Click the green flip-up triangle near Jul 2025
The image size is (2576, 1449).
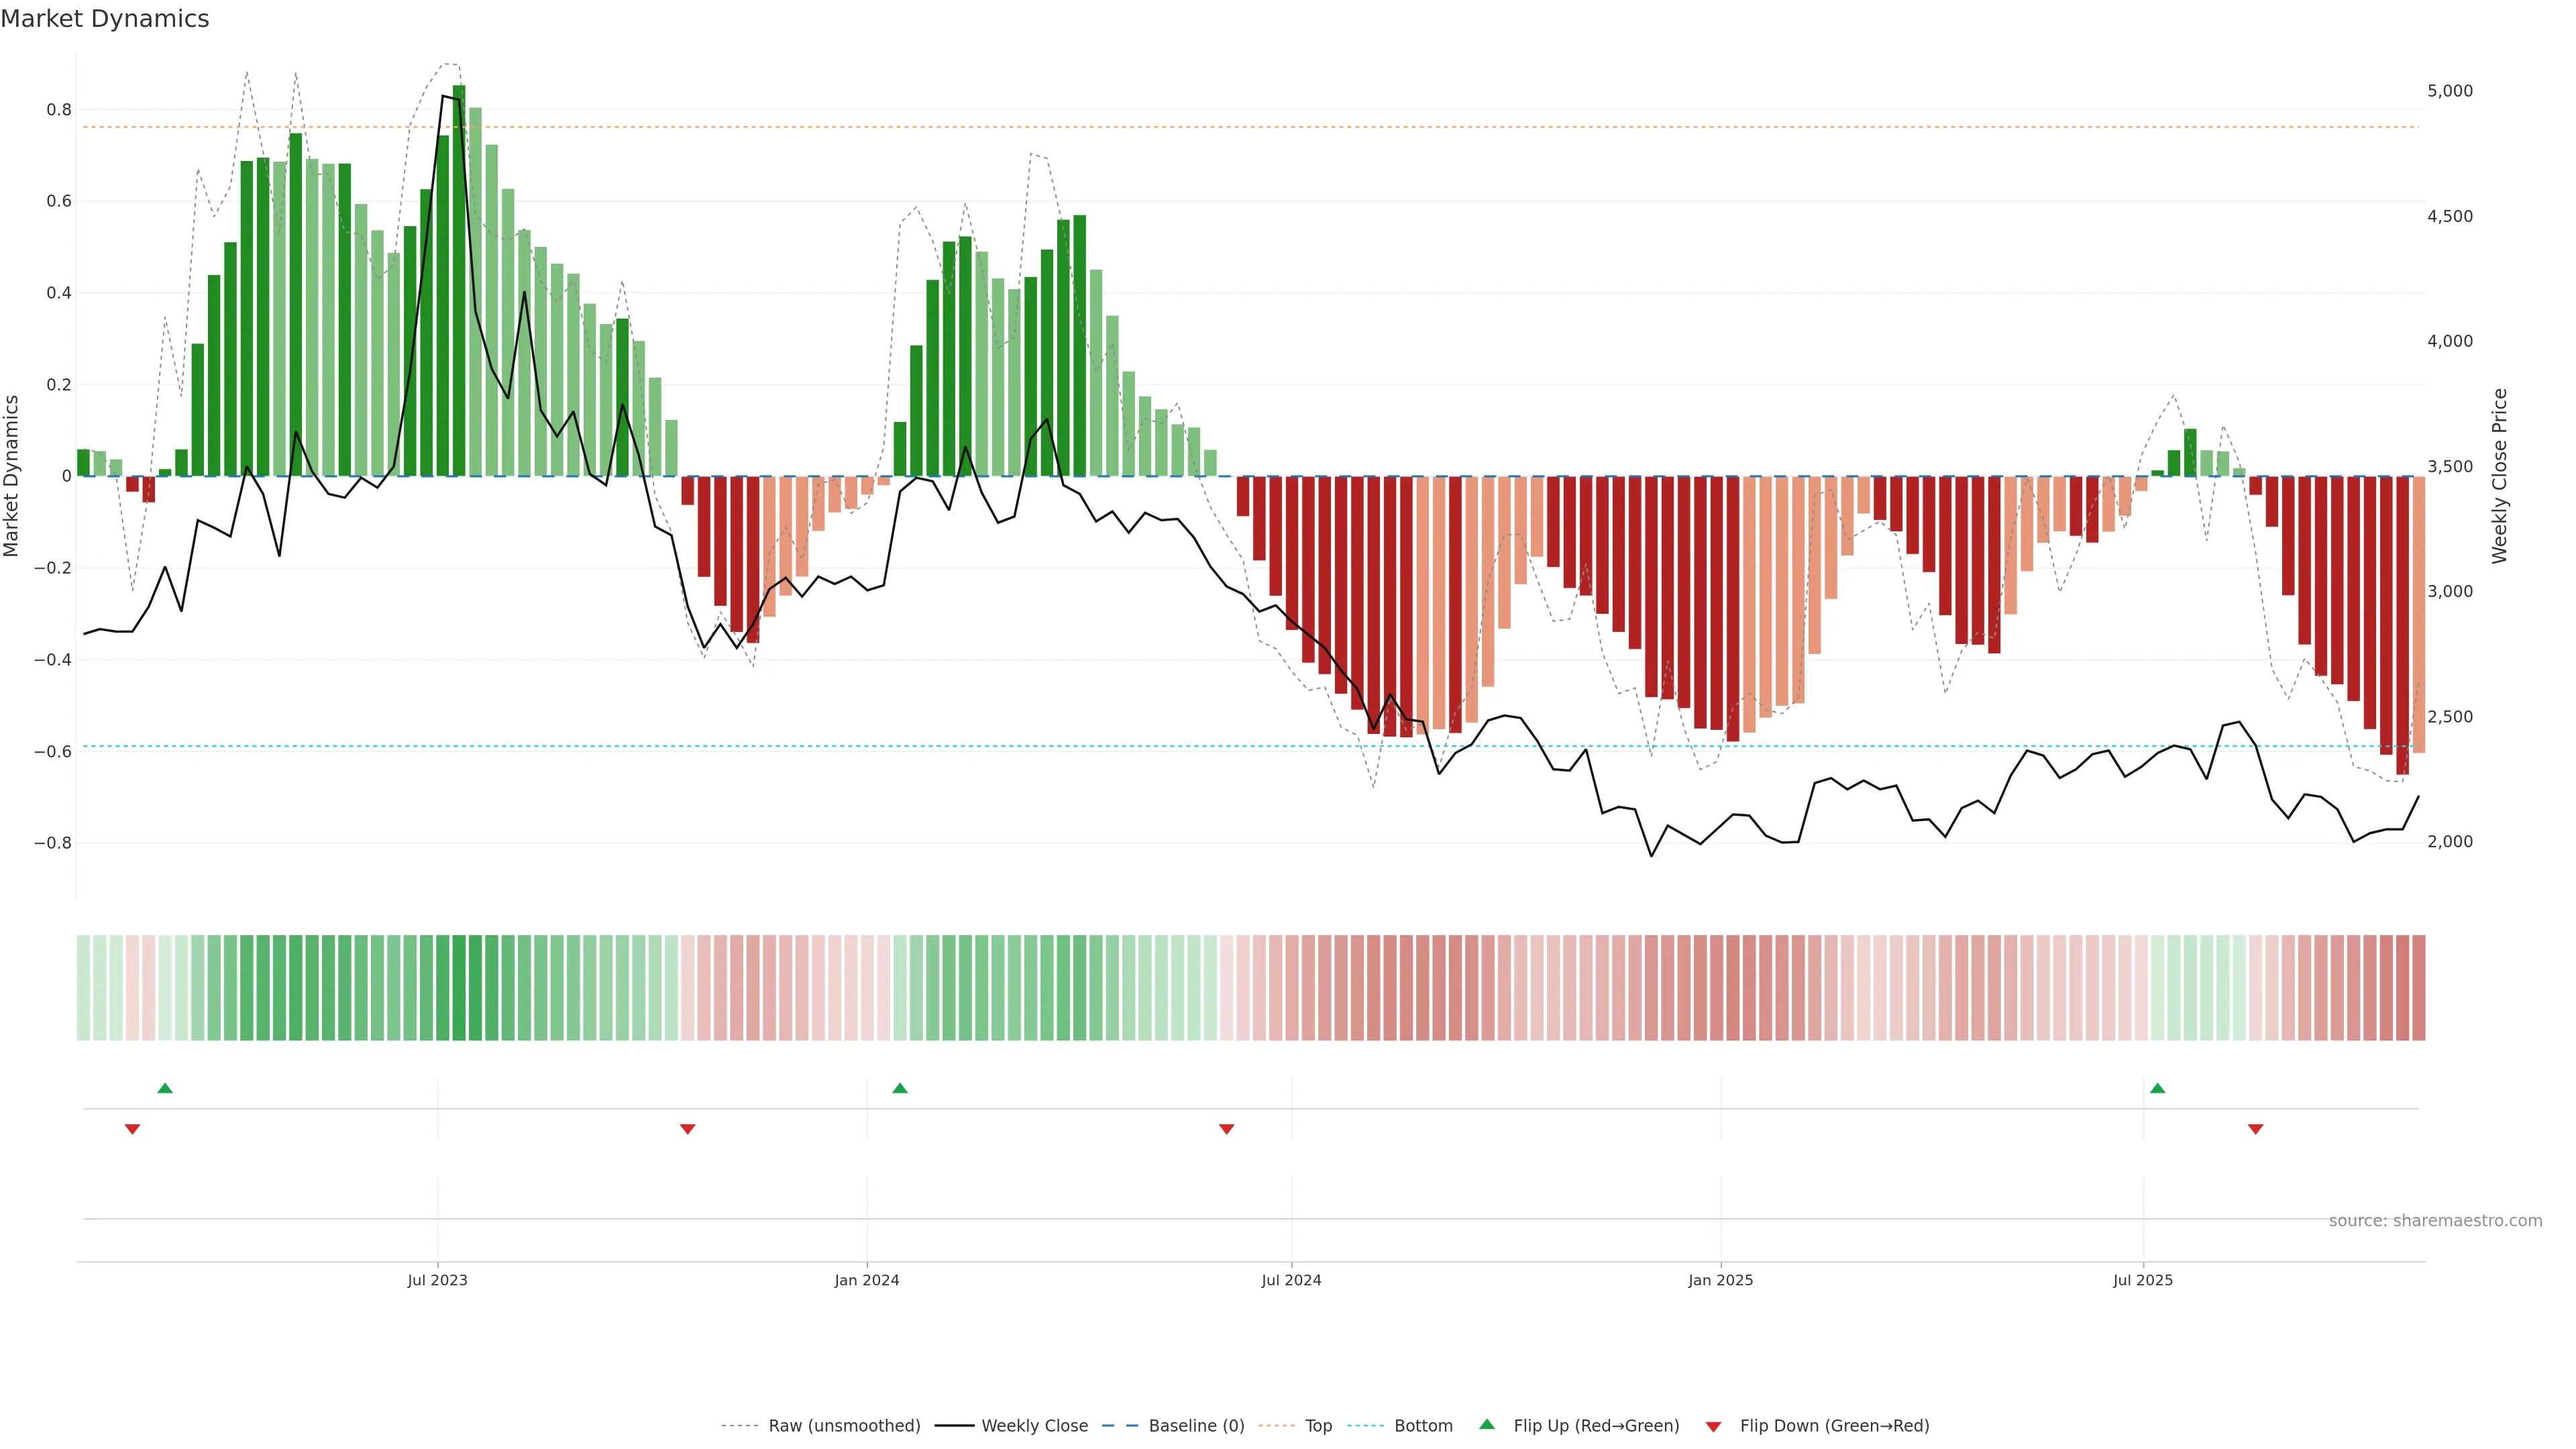(x=2157, y=1088)
